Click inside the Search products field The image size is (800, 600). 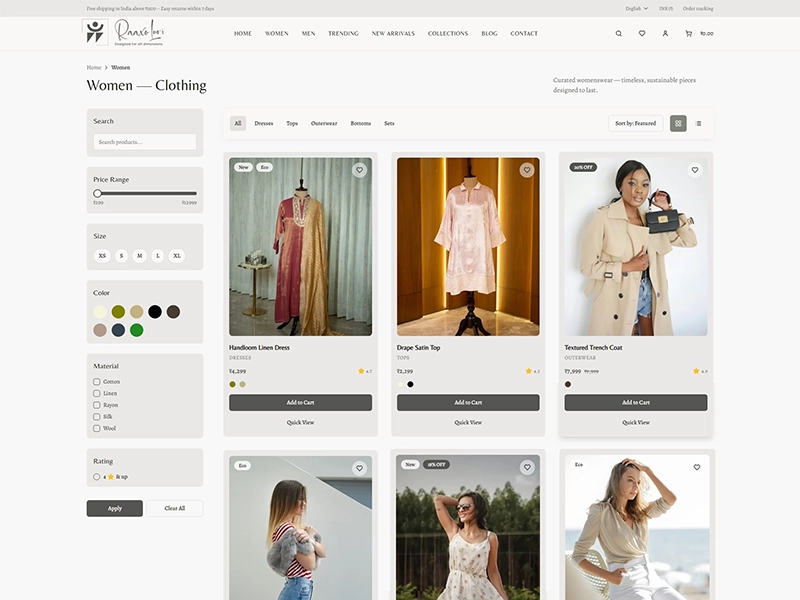click(145, 141)
